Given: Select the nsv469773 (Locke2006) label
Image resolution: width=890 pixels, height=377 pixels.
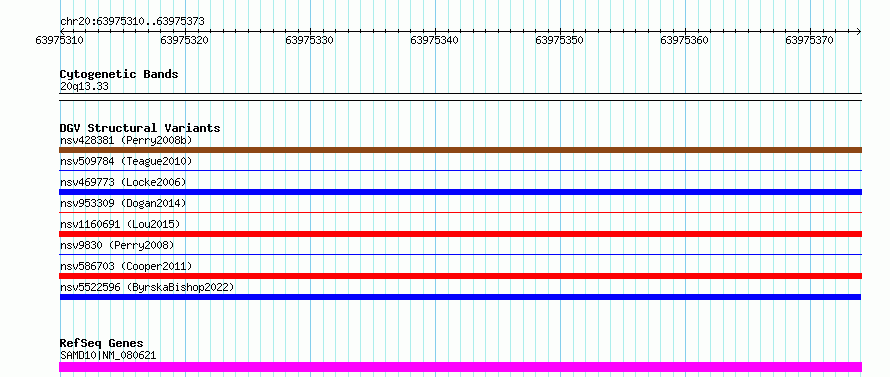Looking at the screenshot, I should (123, 182).
